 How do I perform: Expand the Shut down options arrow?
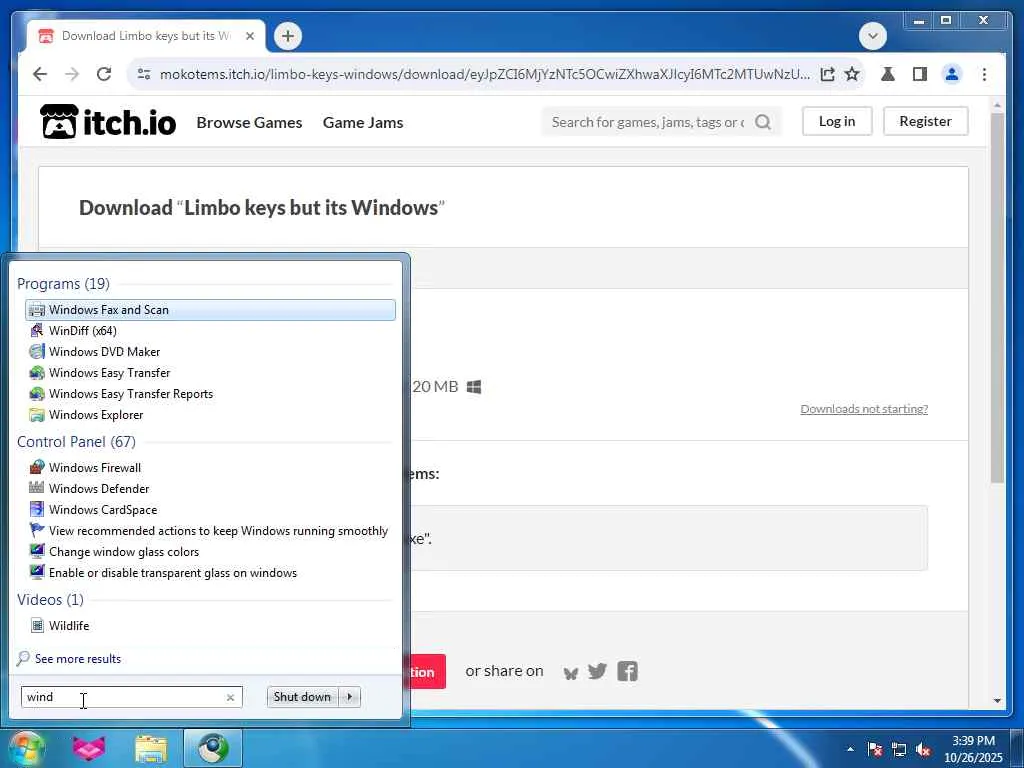pos(349,697)
